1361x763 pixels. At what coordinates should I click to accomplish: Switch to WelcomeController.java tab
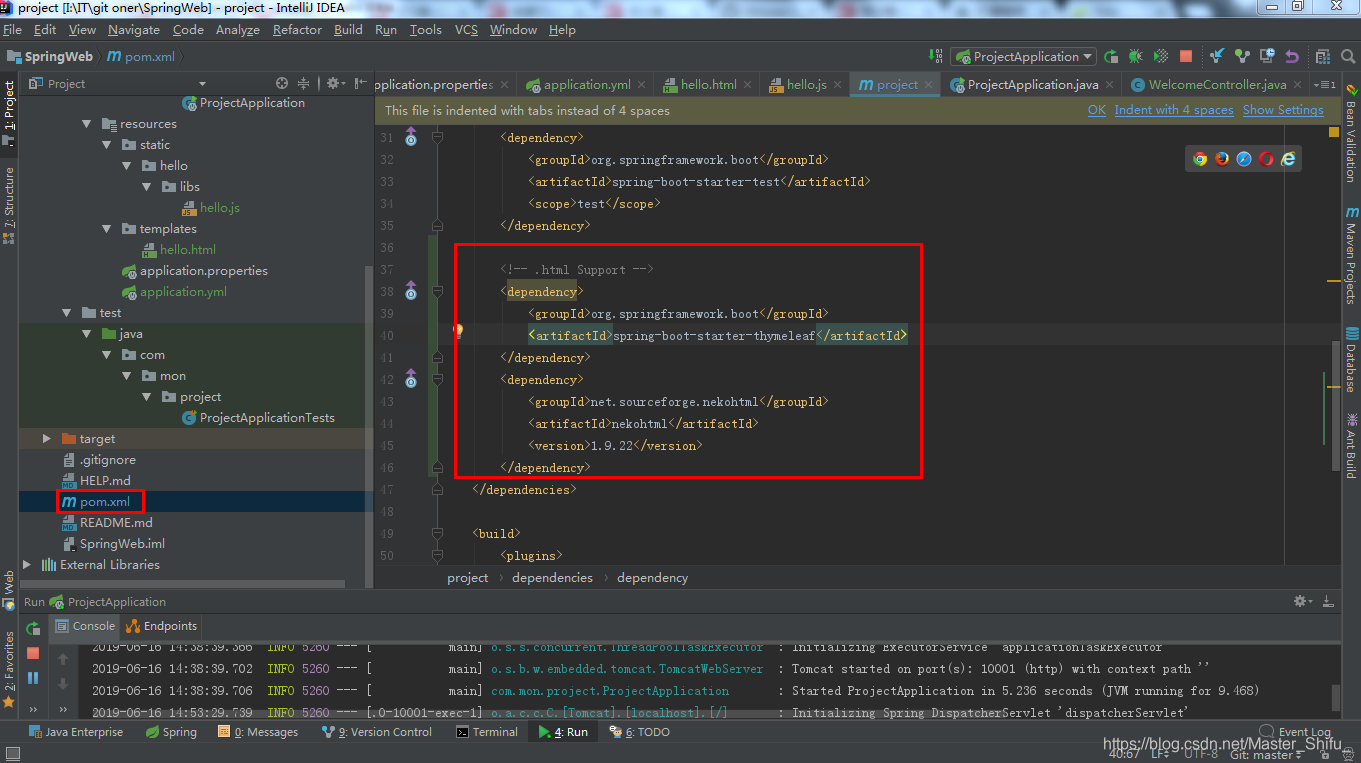click(1217, 84)
